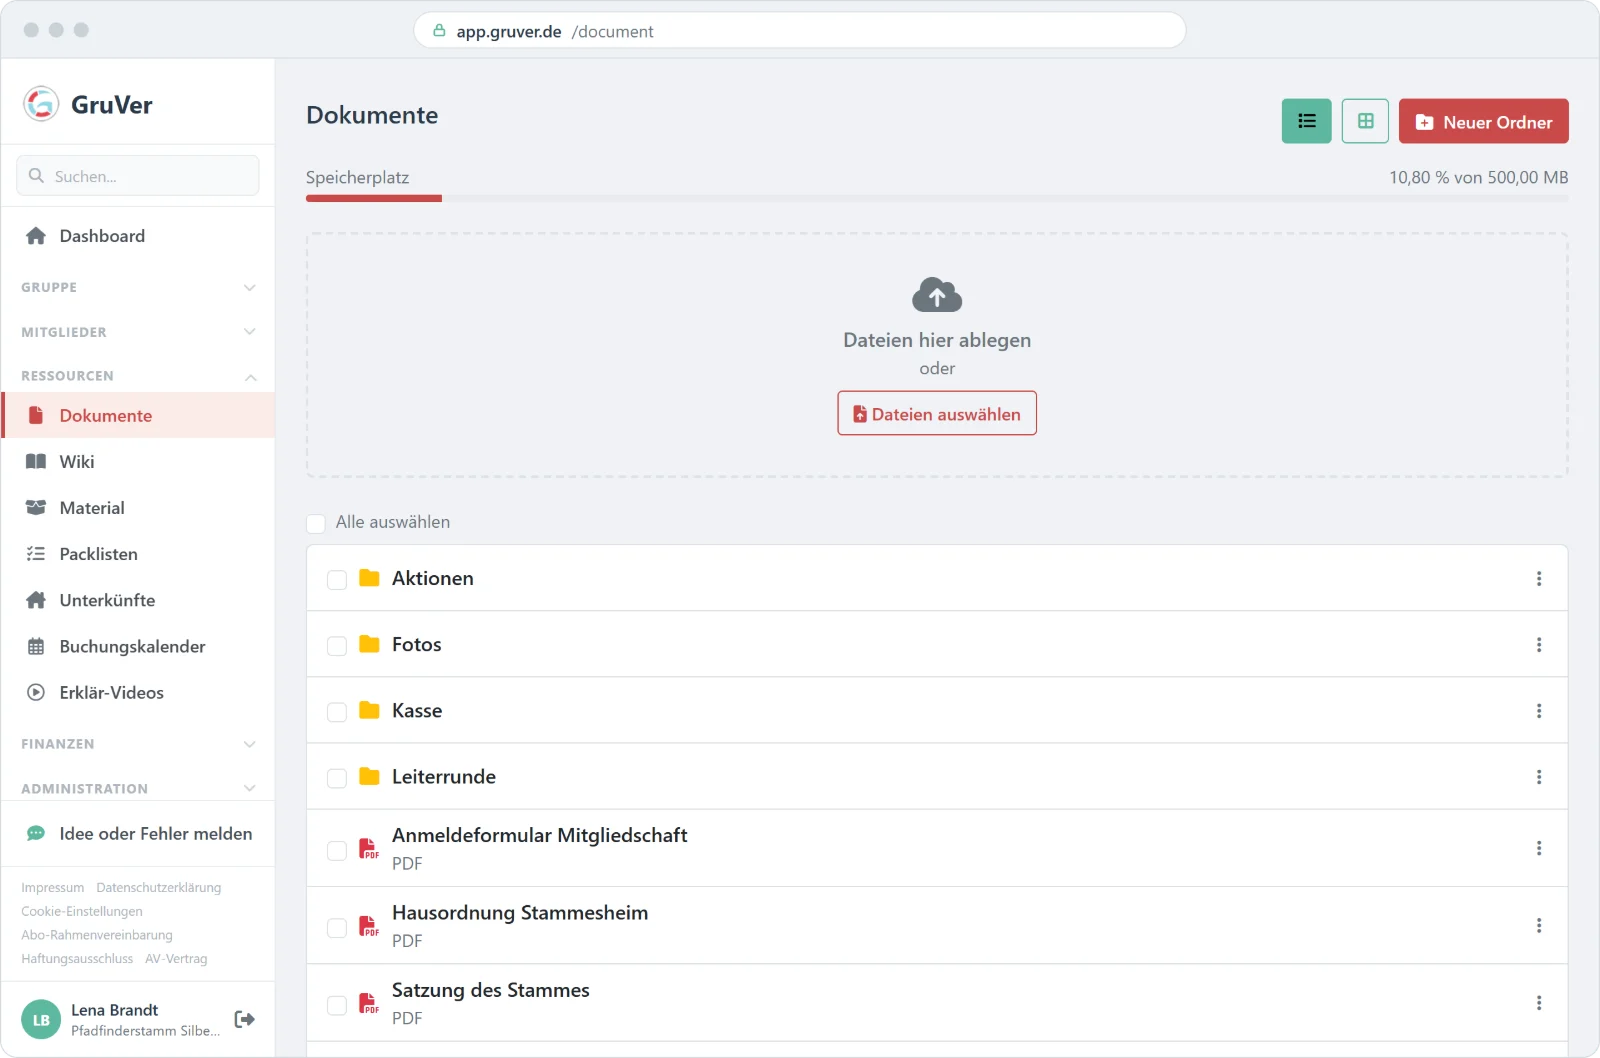Click the Neuer Ordner button
The width and height of the screenshot is (1600, 1058).
pos(1483,121)
